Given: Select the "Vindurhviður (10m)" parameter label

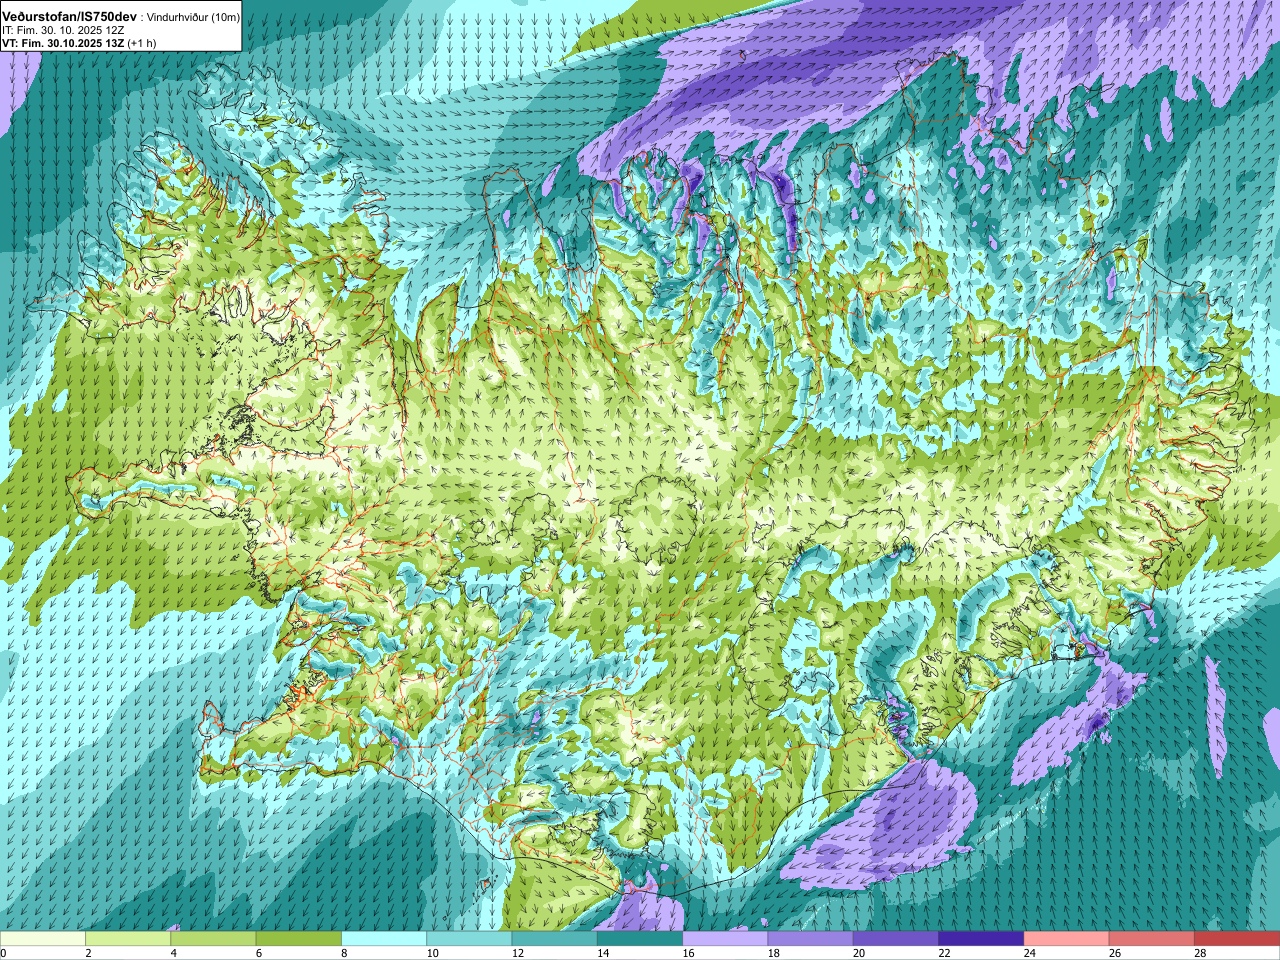Looking at the screenshot, I should [x=192, y=18].
